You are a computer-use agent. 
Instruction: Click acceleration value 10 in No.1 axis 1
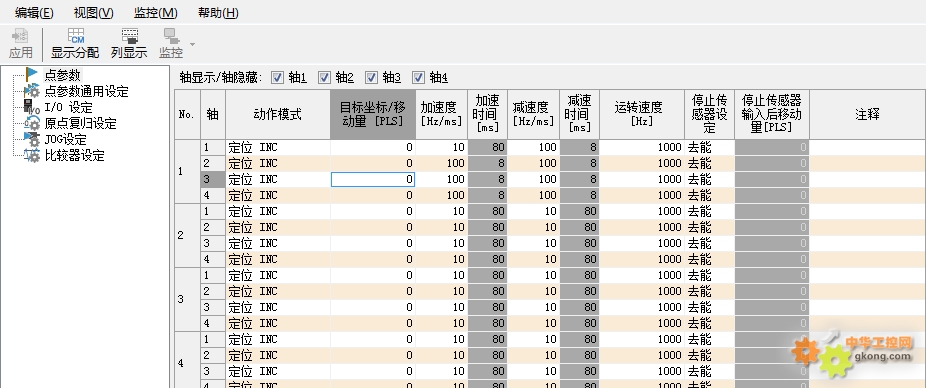pyautogui.click(x=442, y=147)
